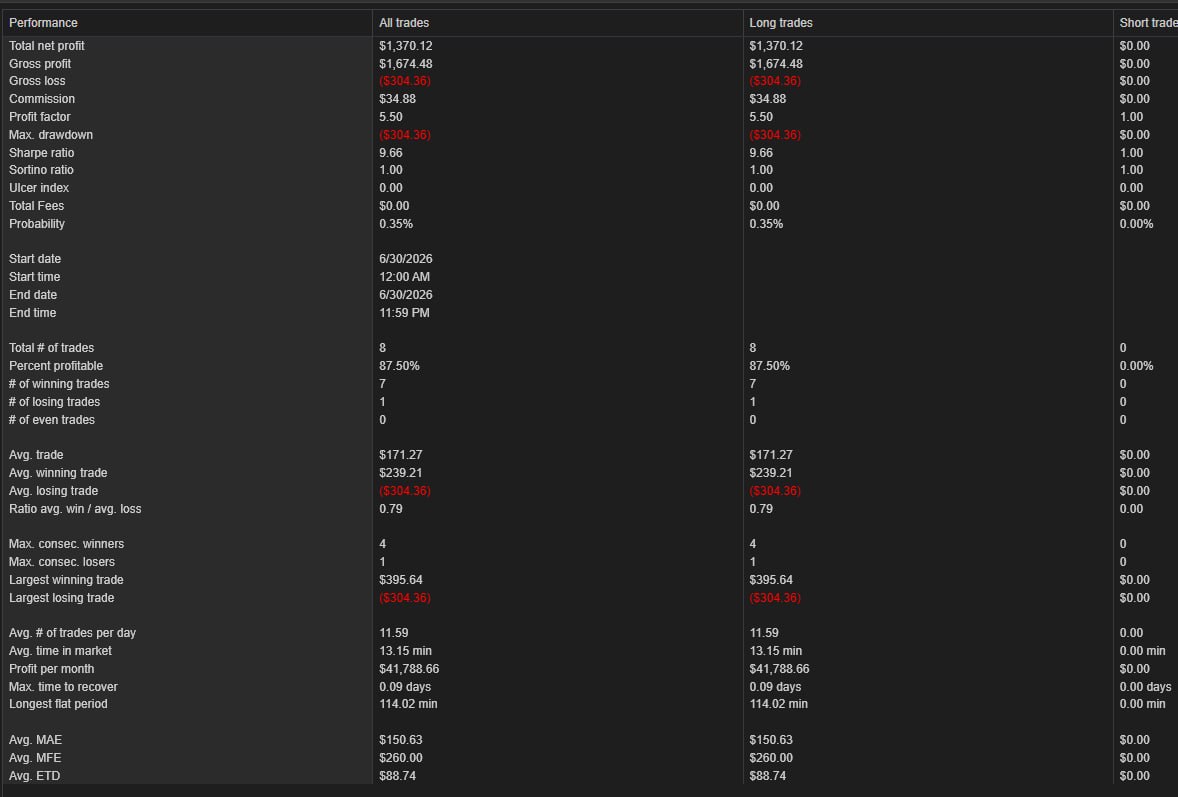The height and width of the screenshot is (797, 1178).
Task: Select the 12:00 AM start time value
Action: (405, 276)
